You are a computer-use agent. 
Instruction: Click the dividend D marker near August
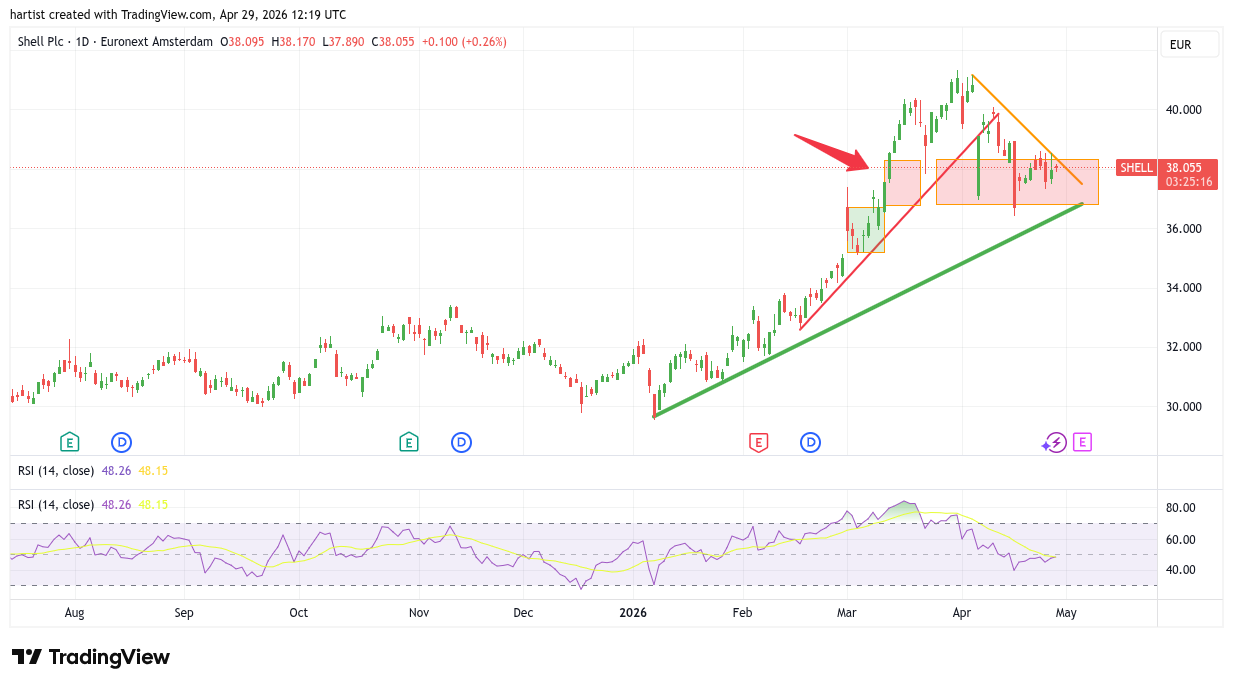click(121, 442)
